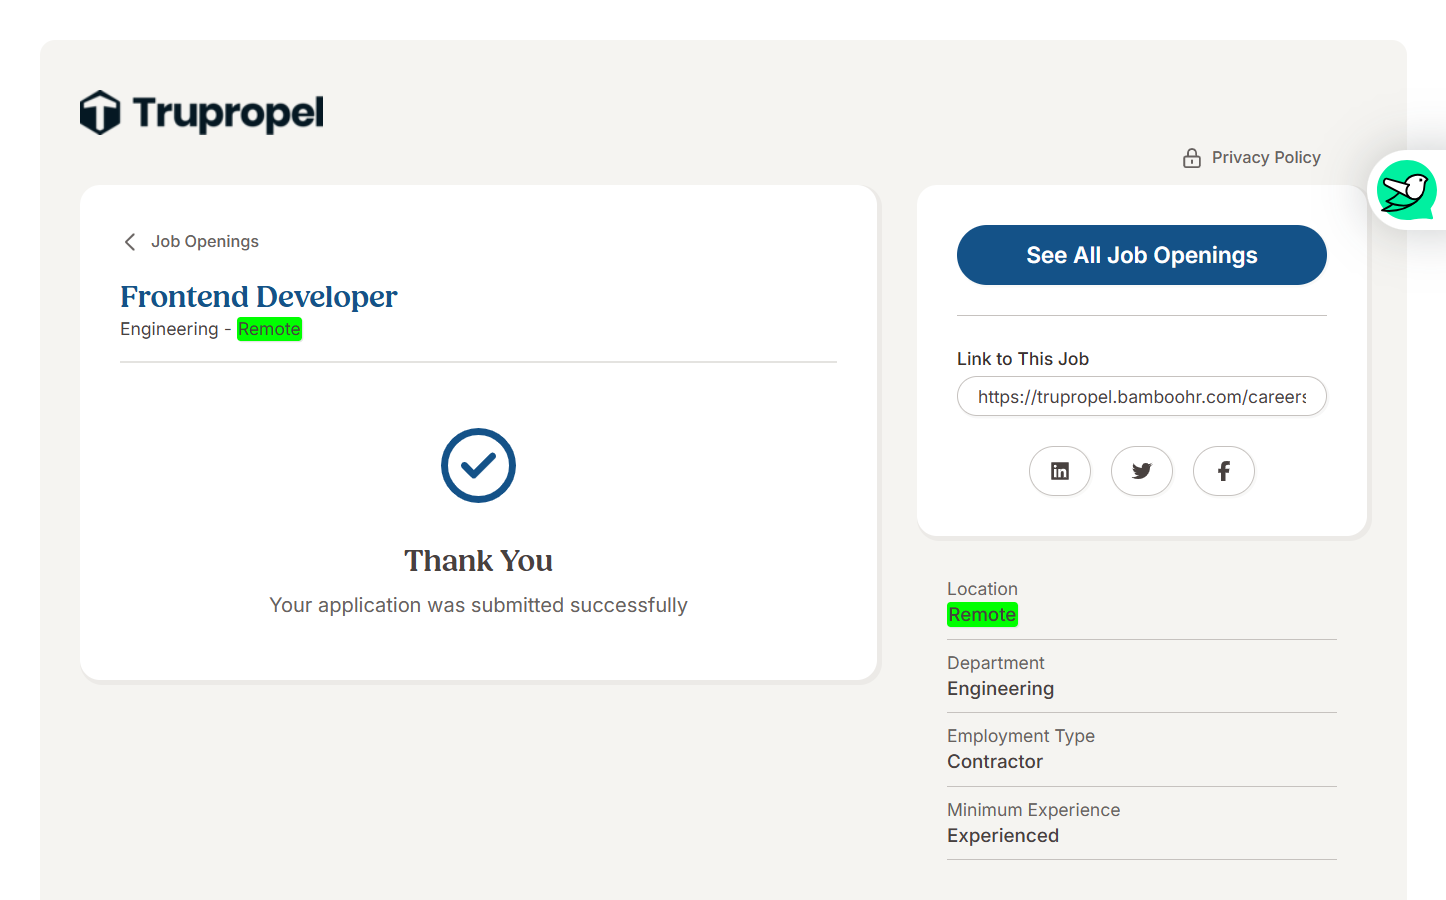Click the success checkmark circle icon
The width and height of the screenshot is (1446, 900).
(478, 465)
